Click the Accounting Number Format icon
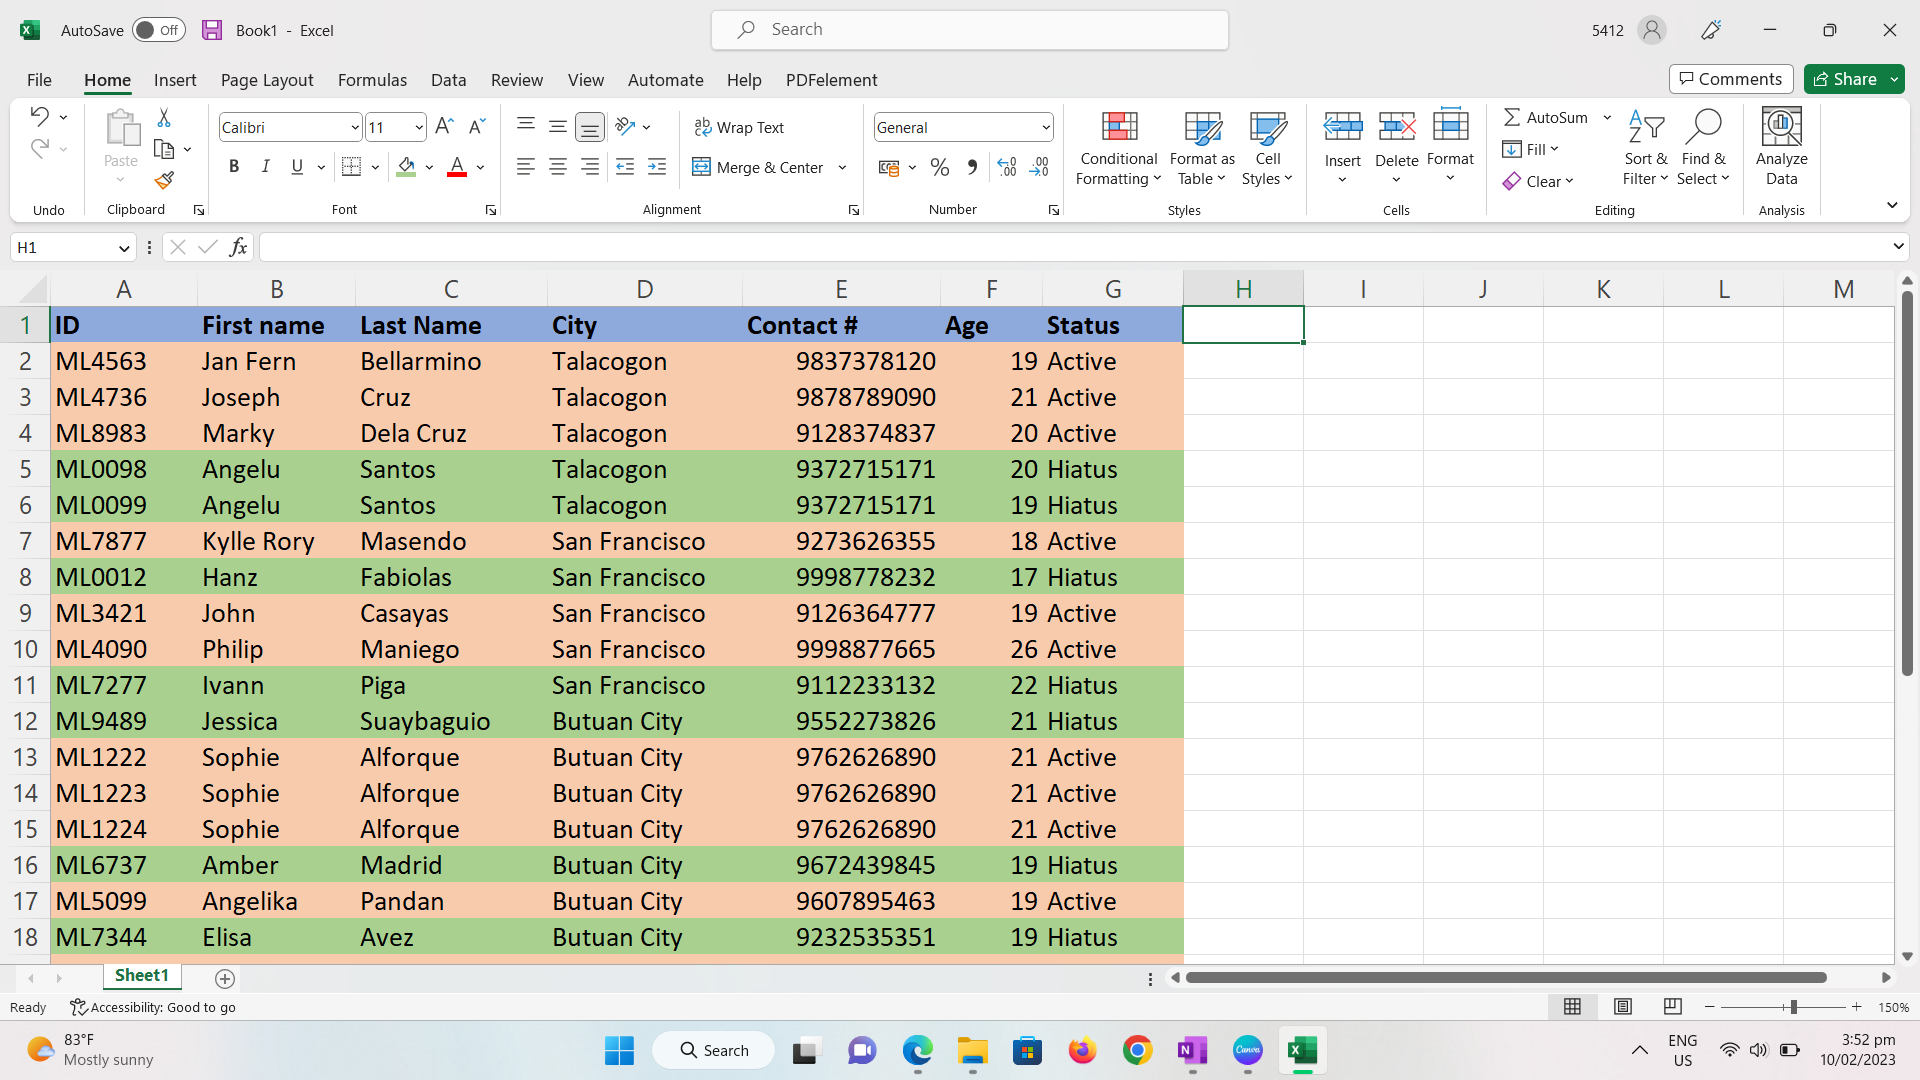 pos(888,167)
